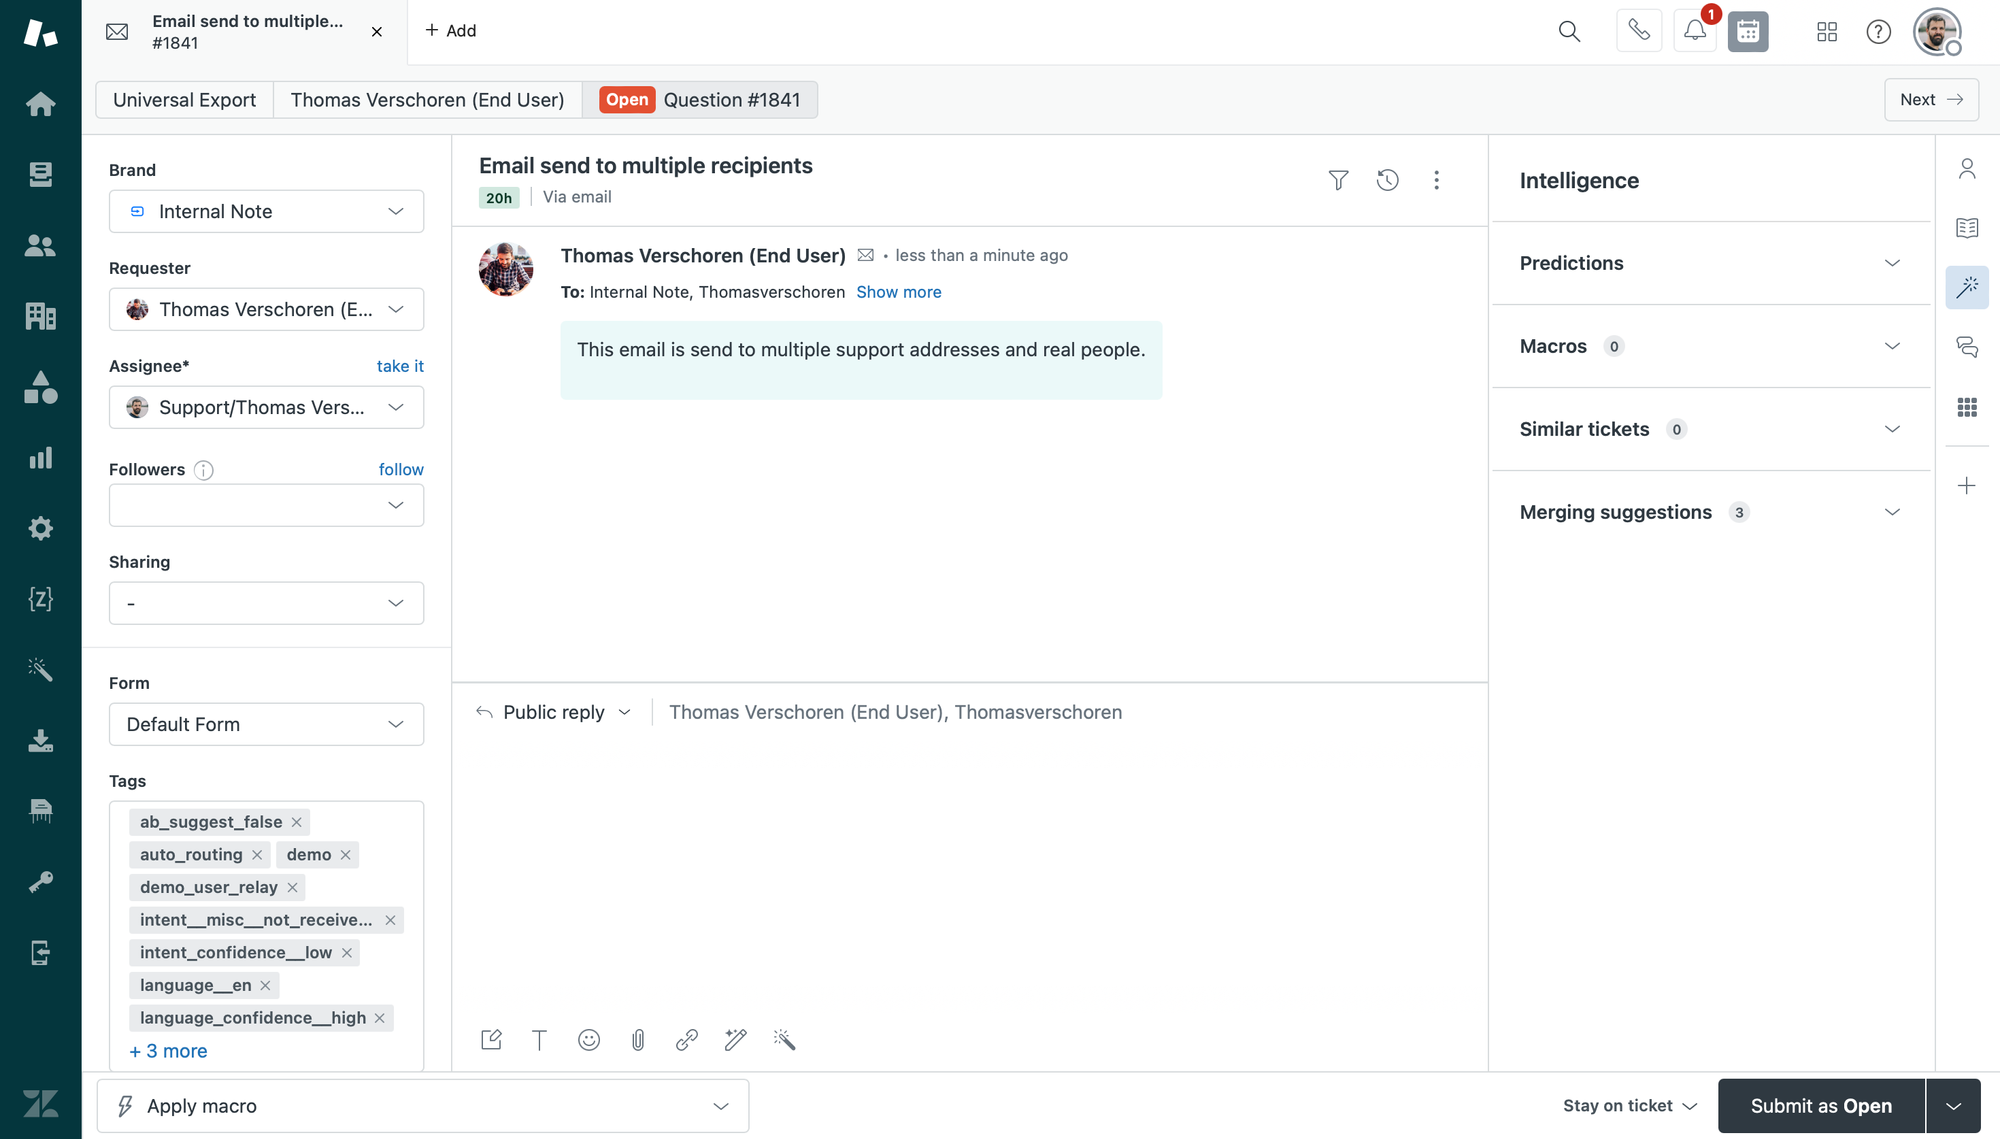
Task: Click Submit as Open button
Action: (1820, 1106)
